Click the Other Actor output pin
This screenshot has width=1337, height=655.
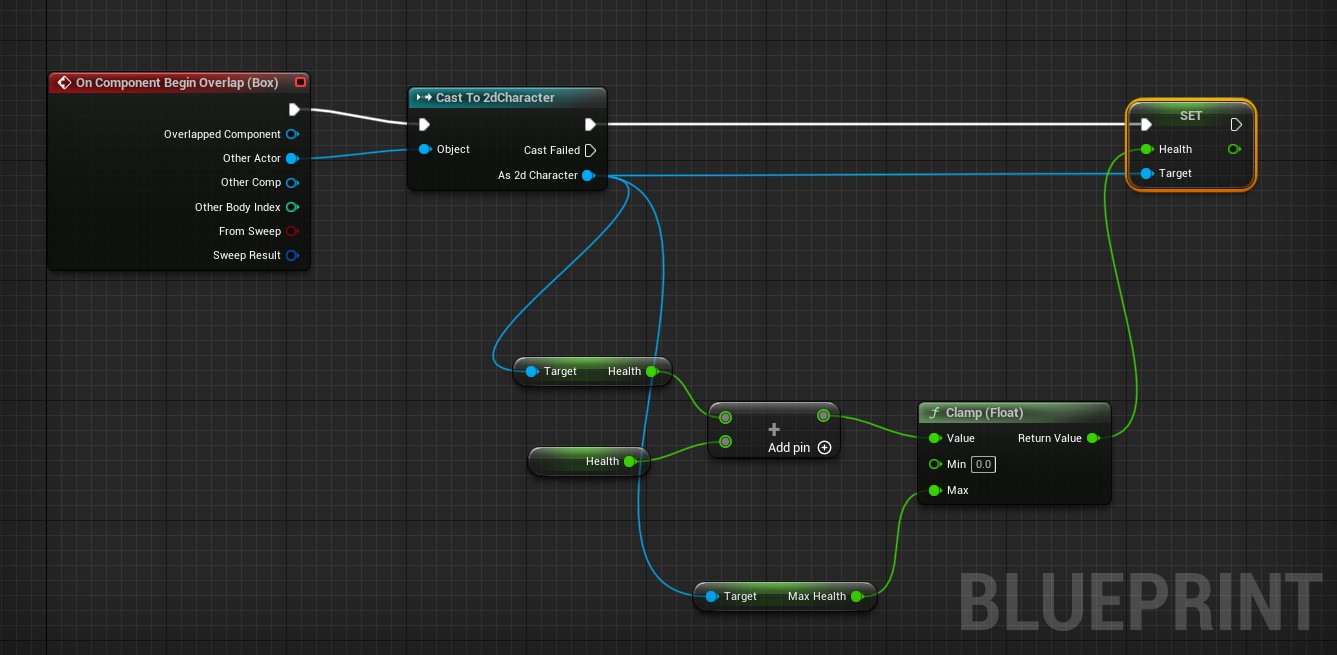click(x=292, y=158)
